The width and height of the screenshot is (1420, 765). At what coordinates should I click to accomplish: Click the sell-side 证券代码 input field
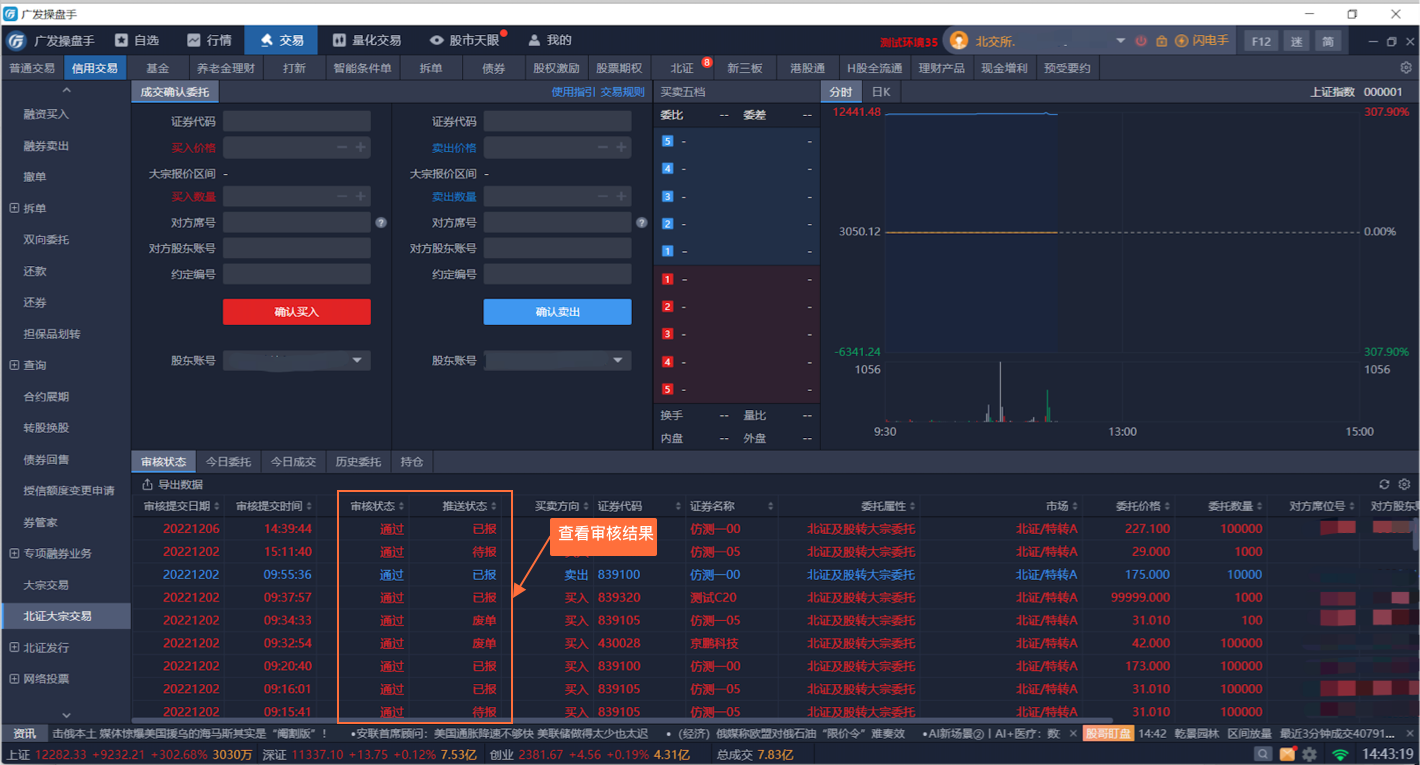[558, 121]
